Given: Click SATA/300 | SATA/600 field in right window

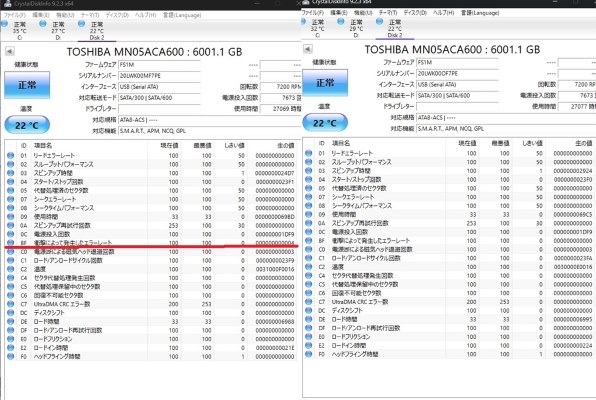Looking at the screenshot, I should (x=457, y=95).
